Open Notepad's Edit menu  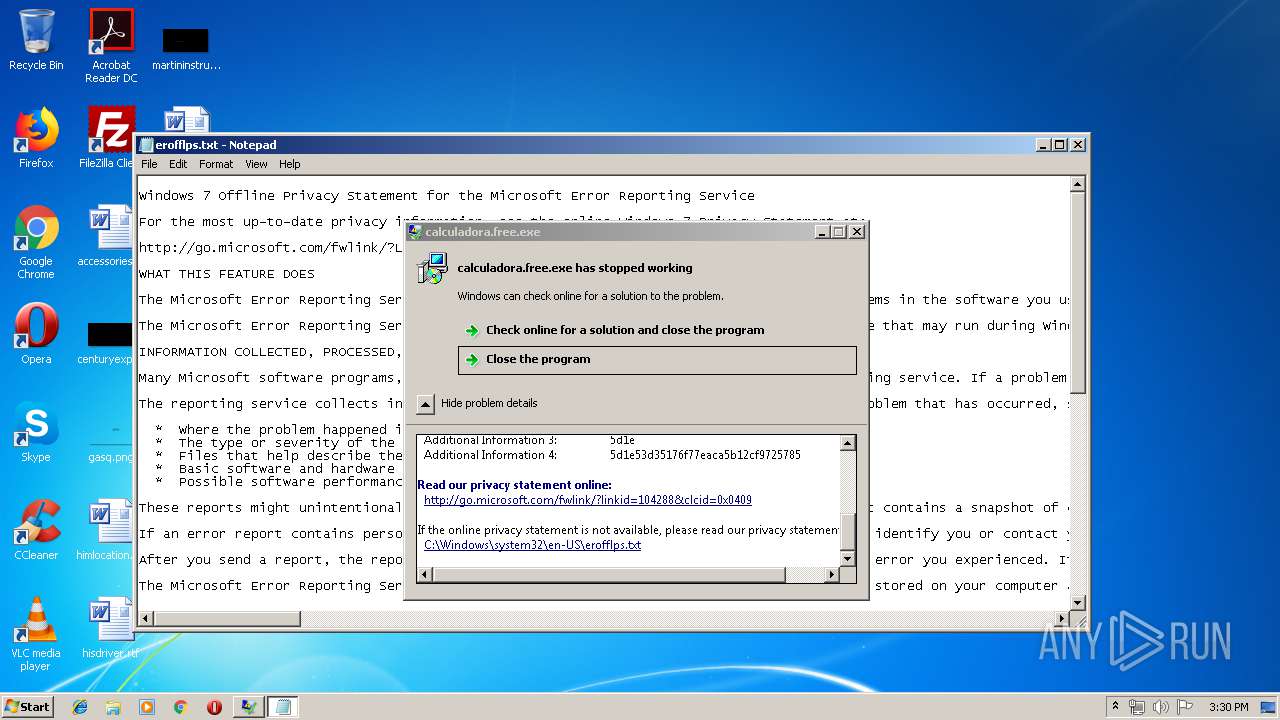coord(178,164)
